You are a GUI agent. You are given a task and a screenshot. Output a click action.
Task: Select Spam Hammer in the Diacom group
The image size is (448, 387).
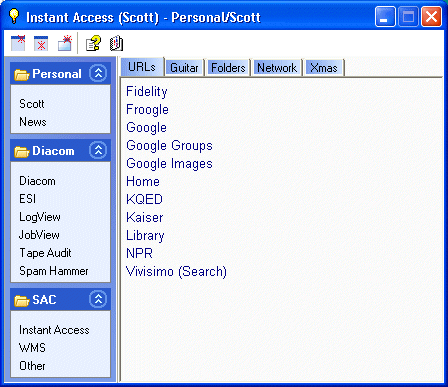pyautogui.click(x=54, y=271)
